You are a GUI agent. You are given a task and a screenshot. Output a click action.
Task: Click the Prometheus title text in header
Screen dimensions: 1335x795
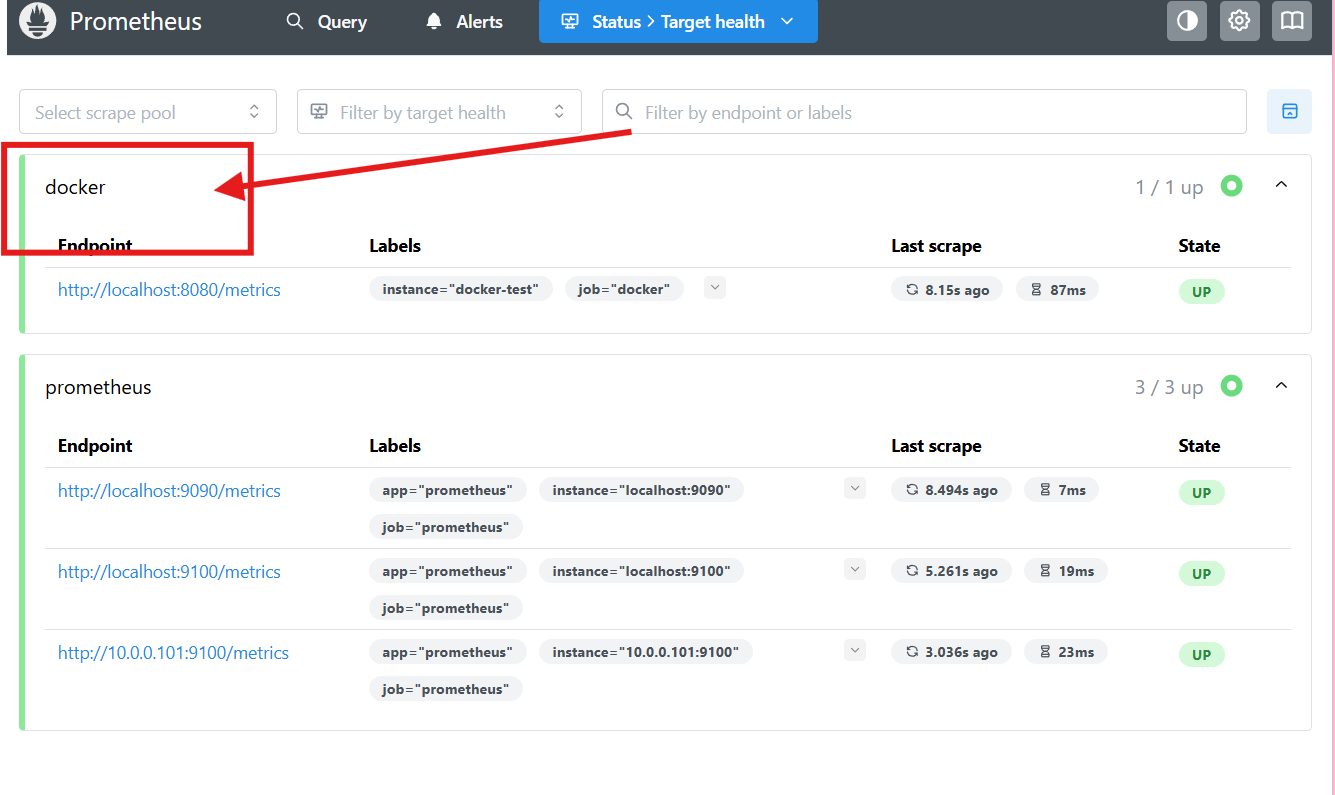click(136, 21)
